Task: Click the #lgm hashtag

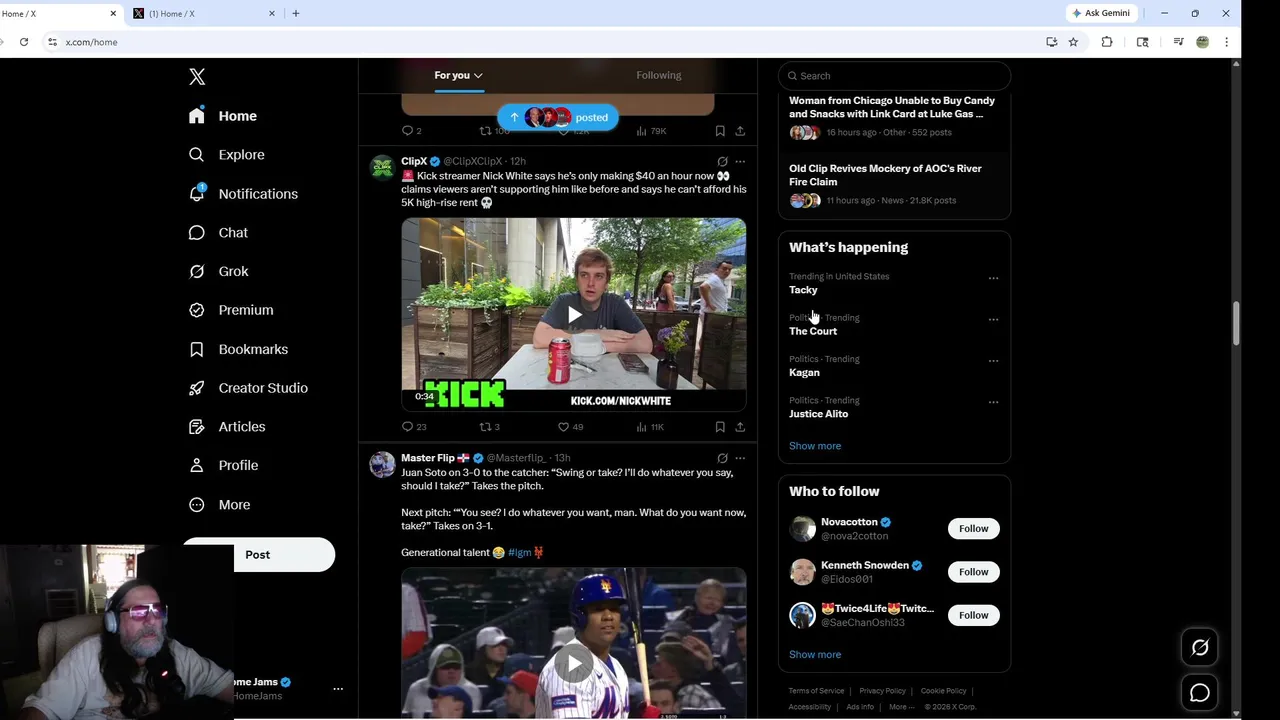Action: pyautogui.click(x=520, y=552)
